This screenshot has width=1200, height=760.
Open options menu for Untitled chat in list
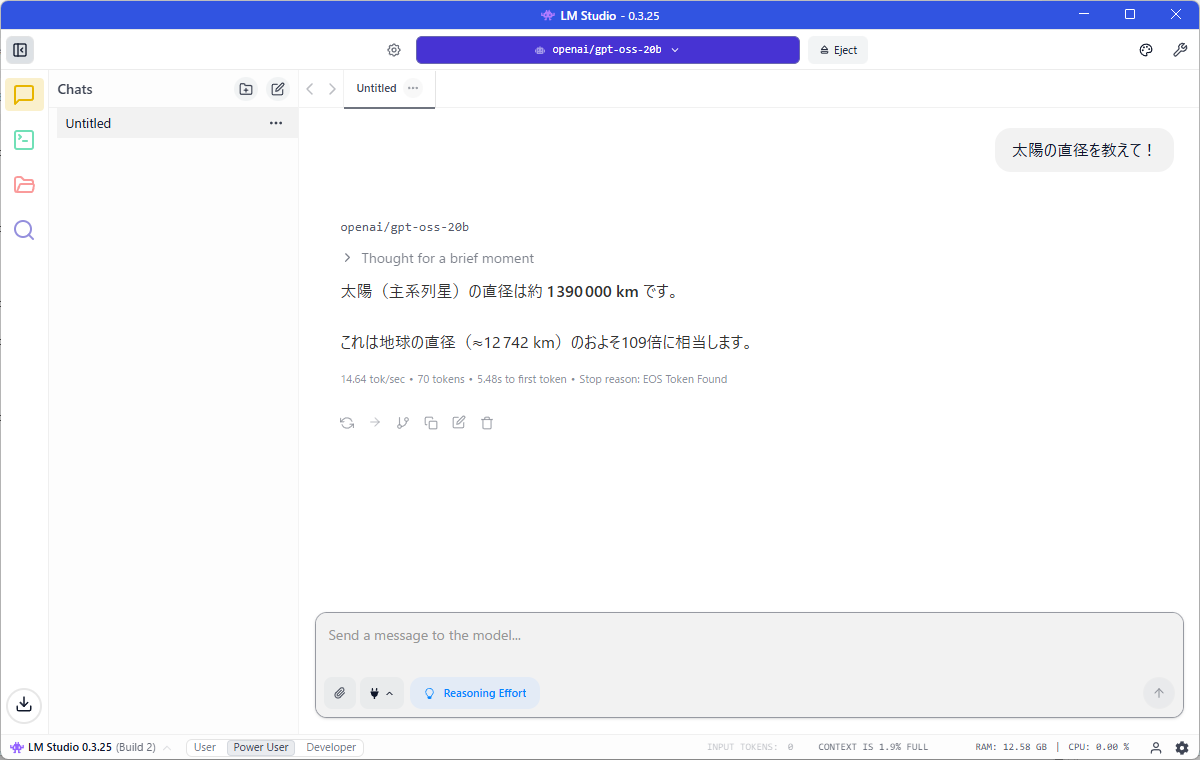(276, 123)
